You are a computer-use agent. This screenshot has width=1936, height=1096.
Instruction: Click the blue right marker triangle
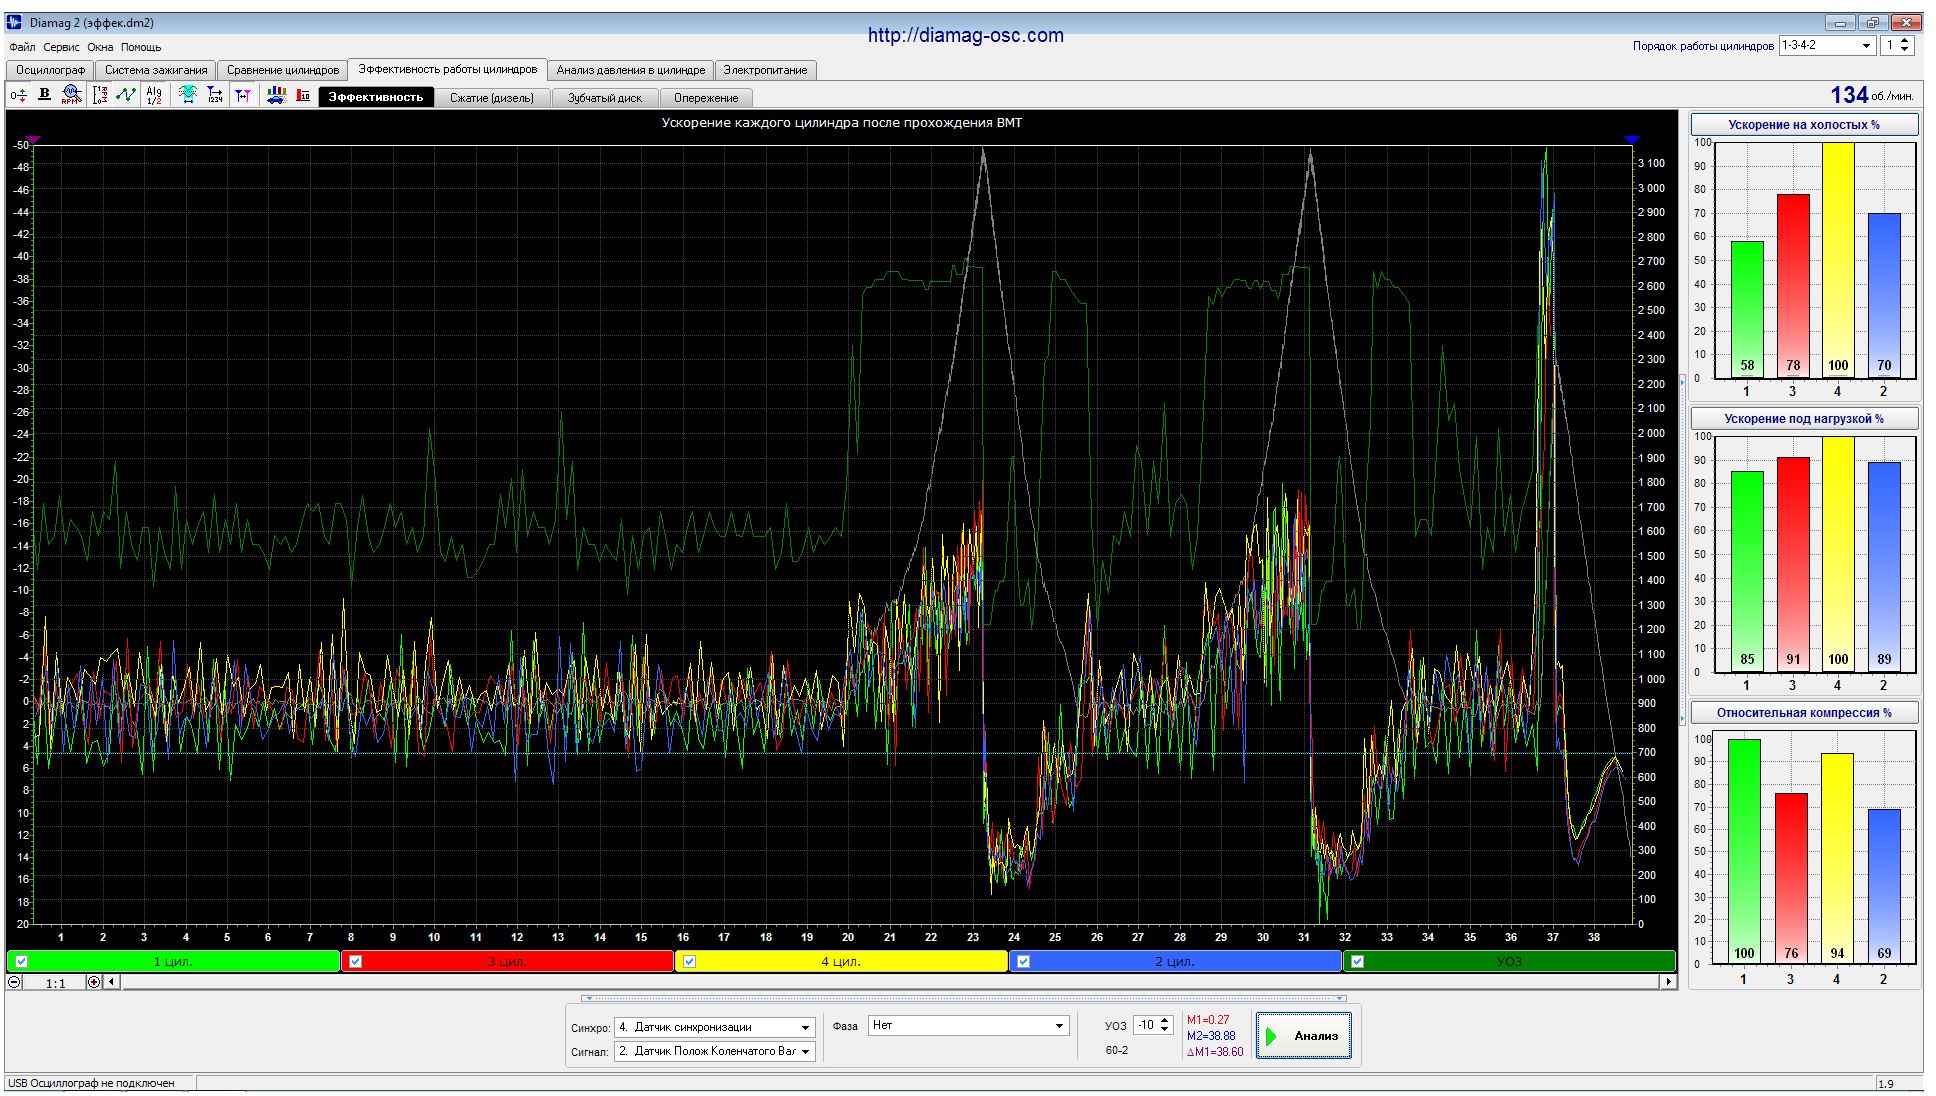tap(1632, 140)
